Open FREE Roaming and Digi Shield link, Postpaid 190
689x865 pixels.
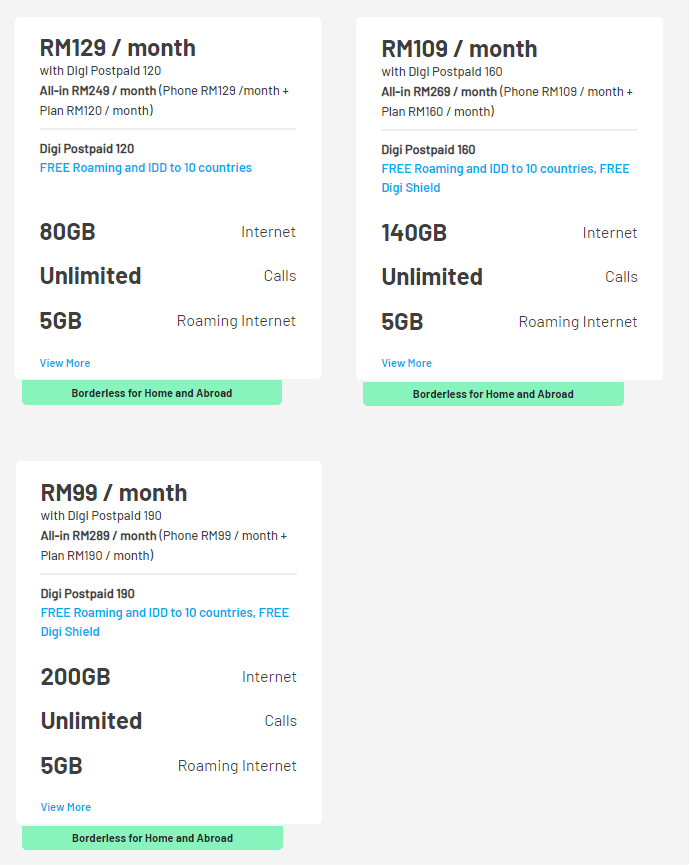[164, 613]
